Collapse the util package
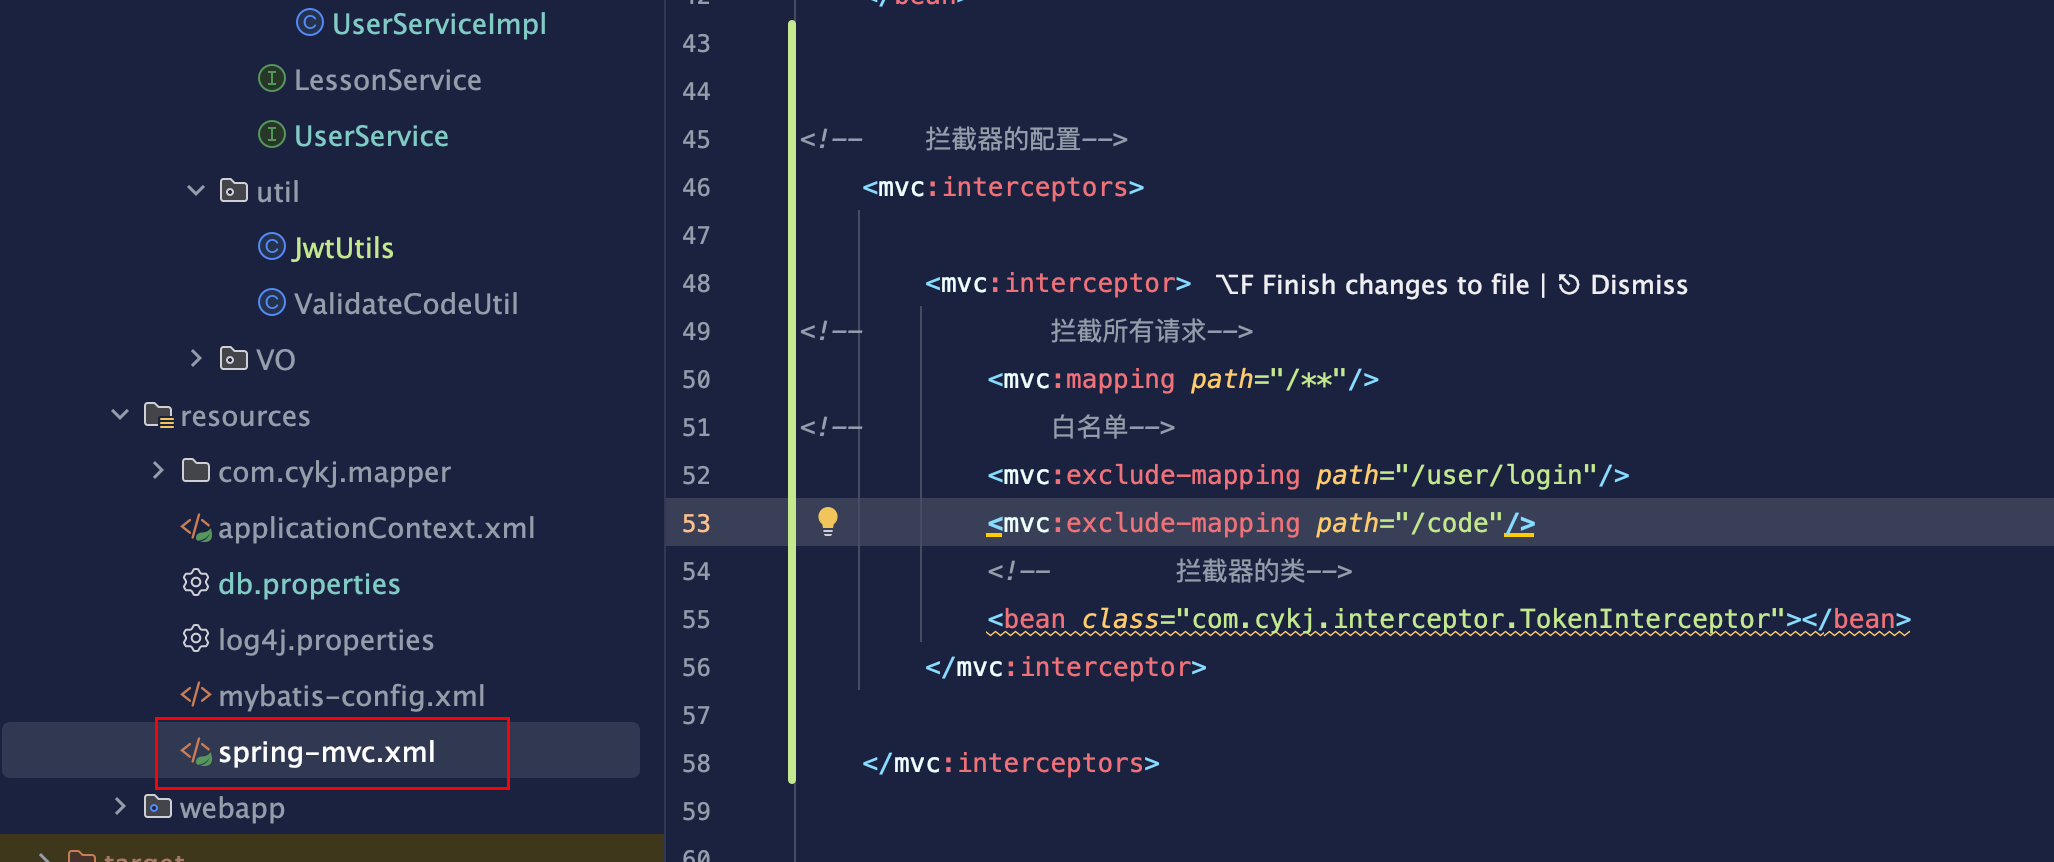Screen dimensions: 2054x862 196,190
